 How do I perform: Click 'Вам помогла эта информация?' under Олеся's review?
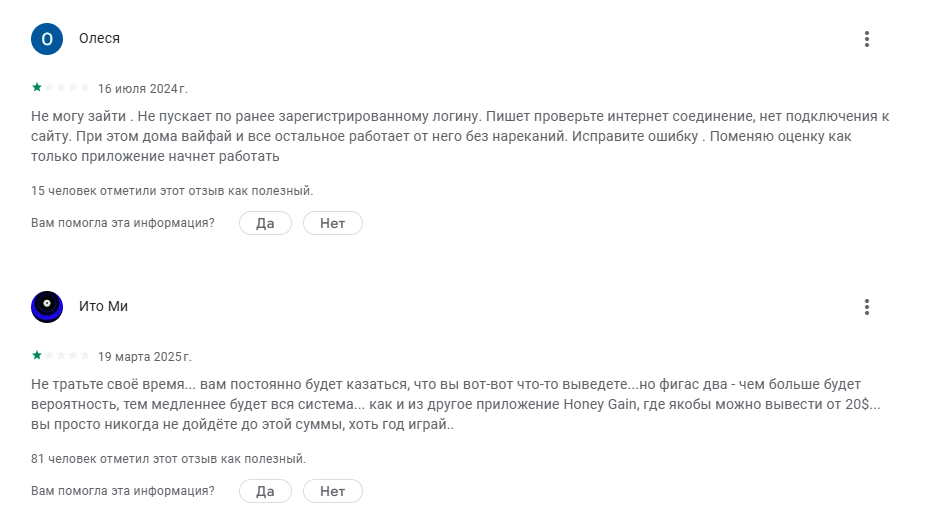click(x=123, y=223)
